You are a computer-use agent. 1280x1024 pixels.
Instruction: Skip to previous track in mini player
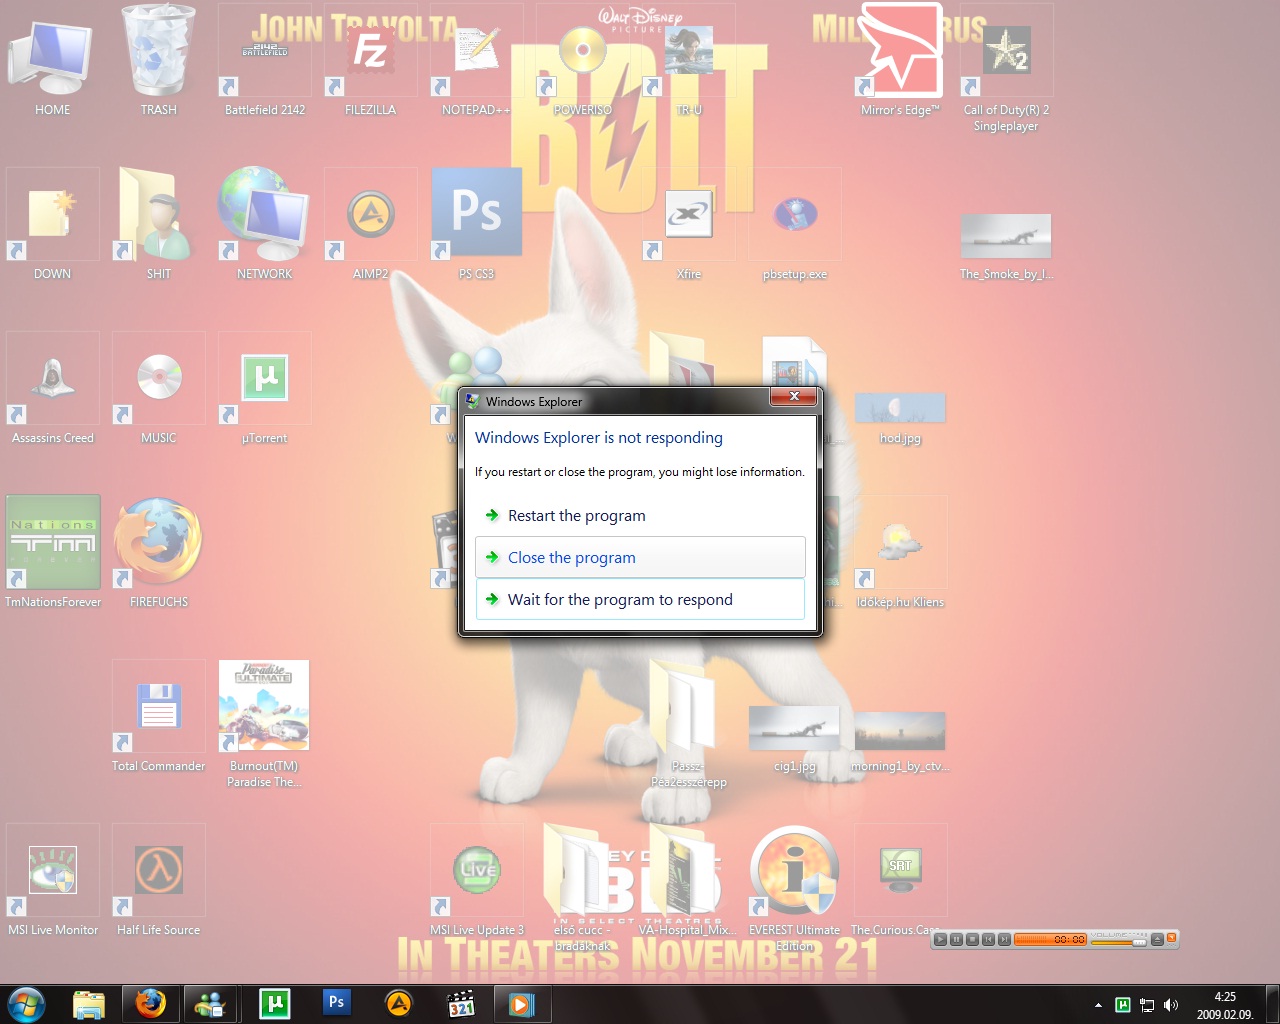(x=988, y=939)
